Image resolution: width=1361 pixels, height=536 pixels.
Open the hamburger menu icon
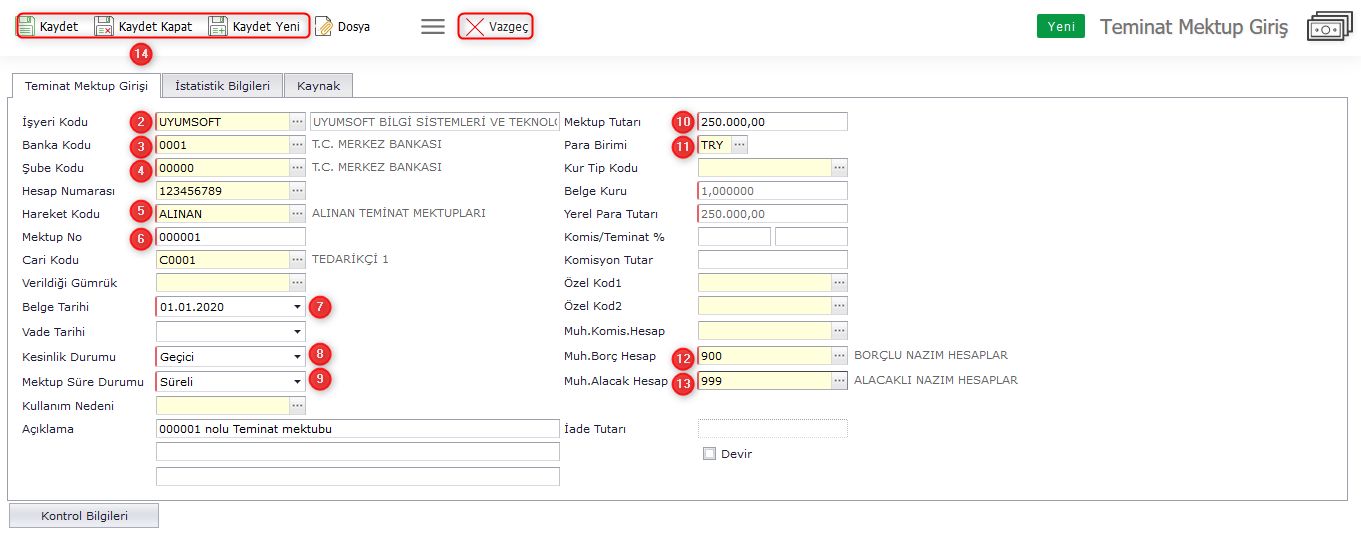pos(433,27)
